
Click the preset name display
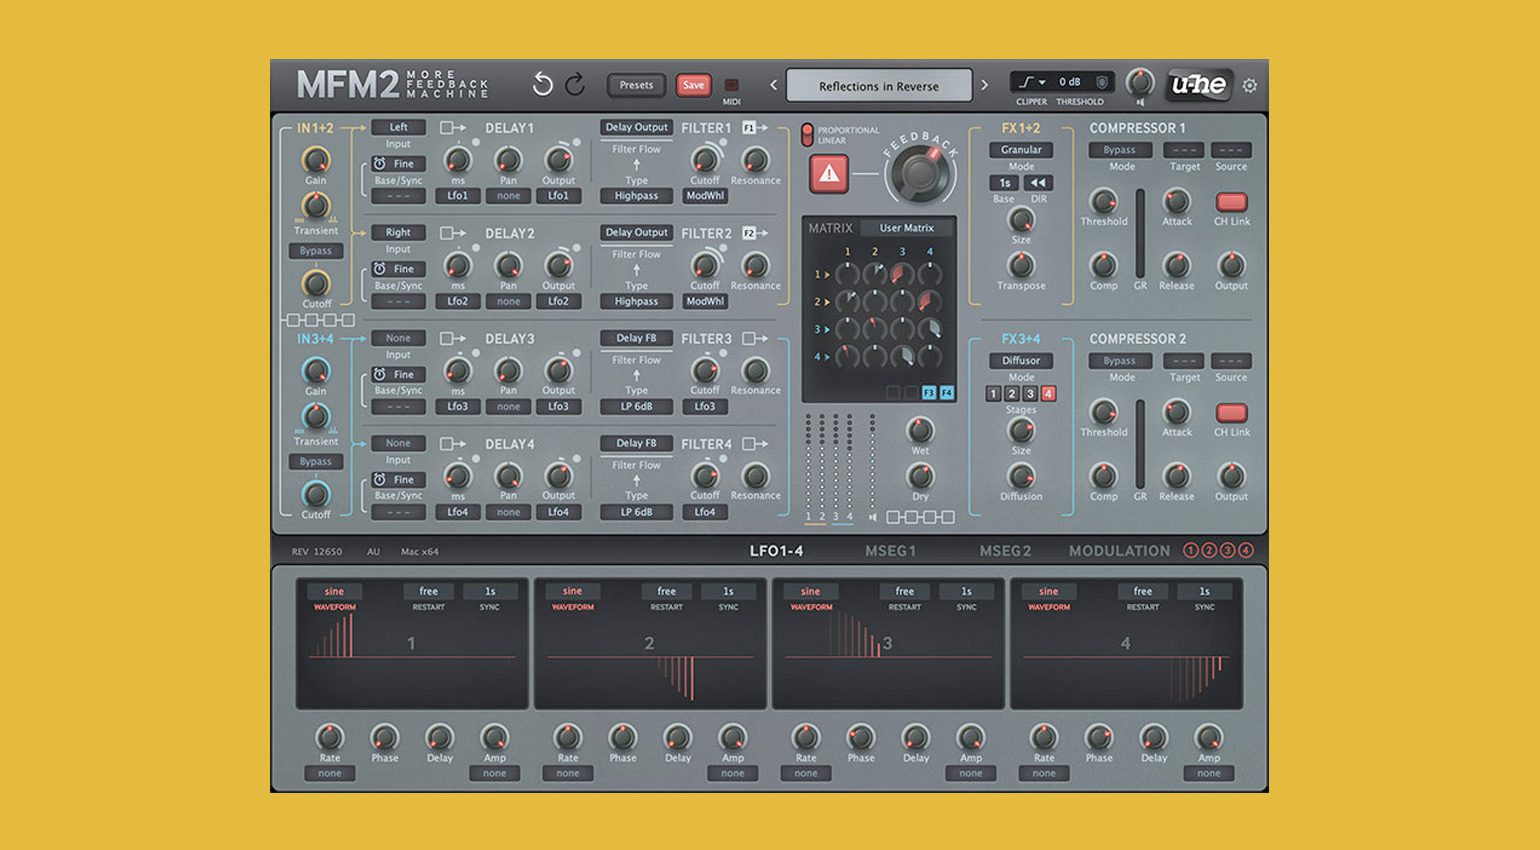pyautogui.click(x=879, y=86)
